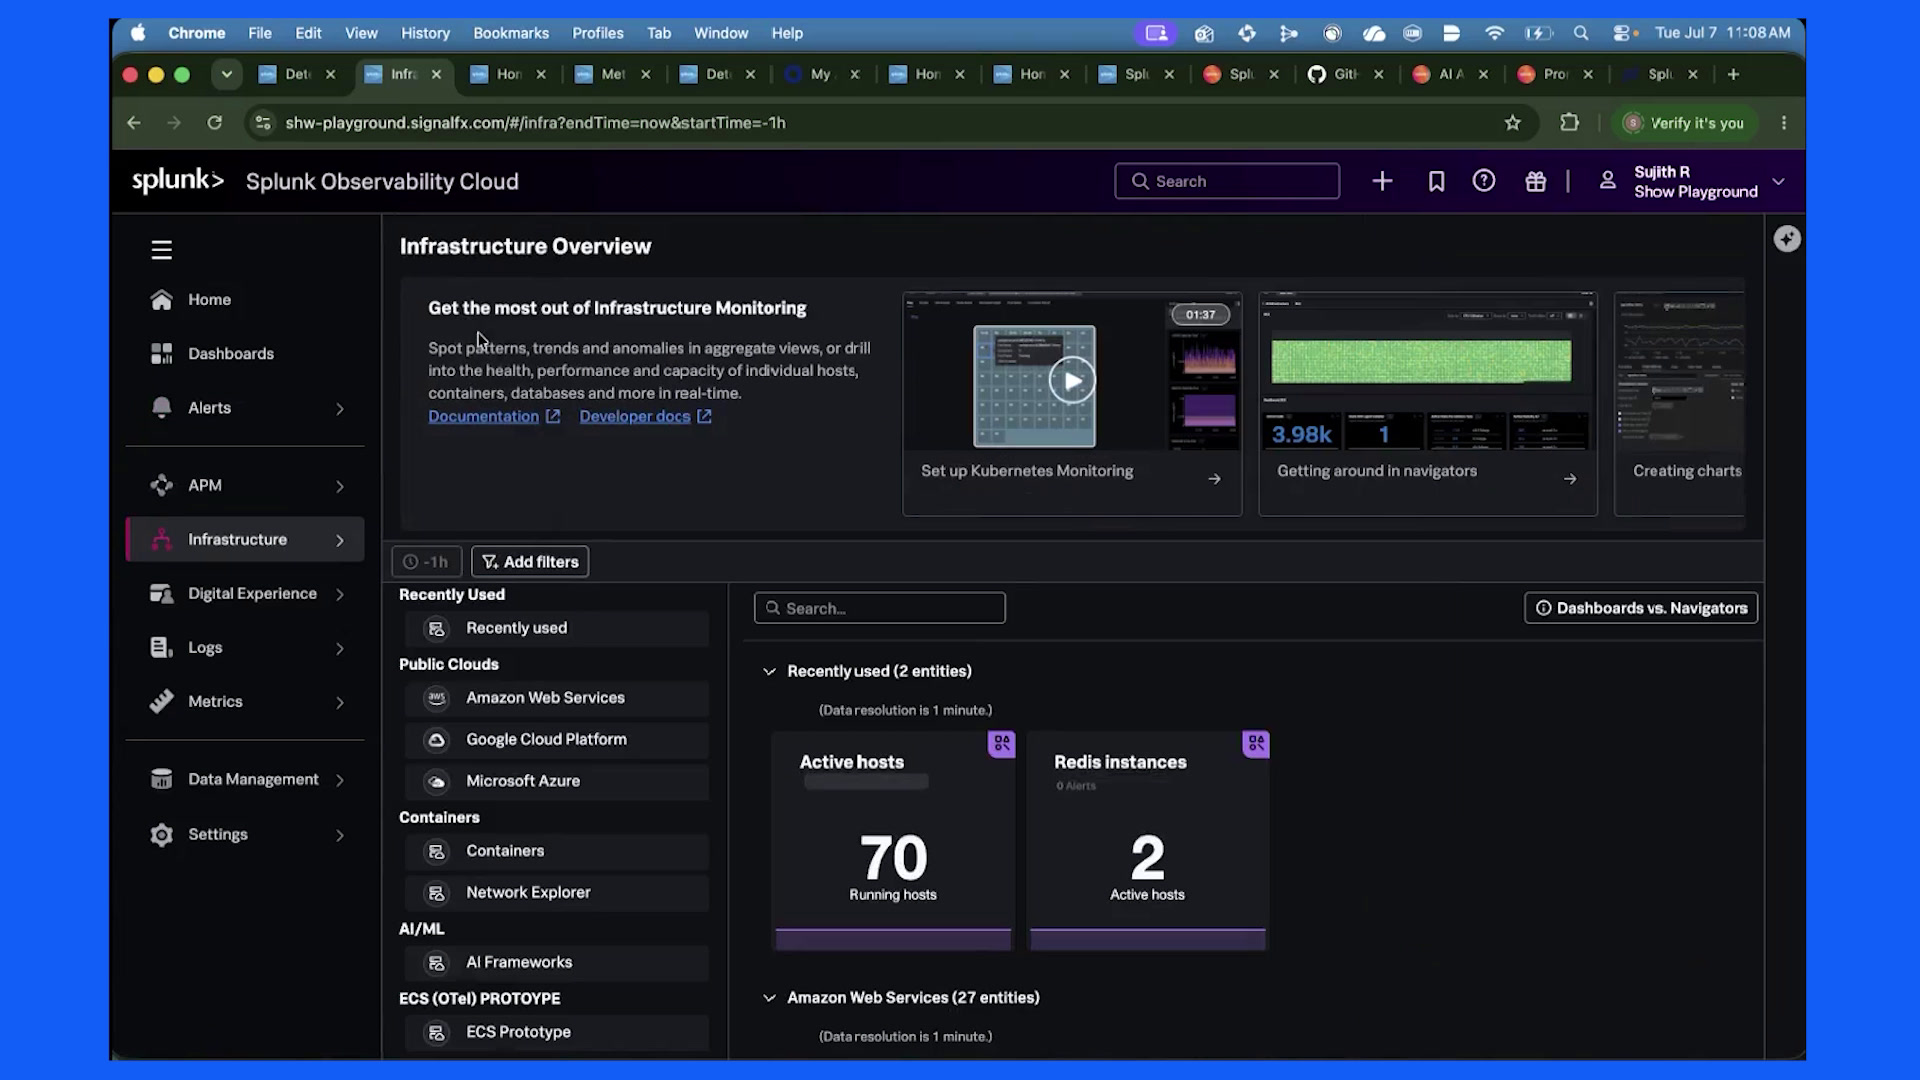Open the hamburger navigation menu
1920x1080 pixels.
161,250
